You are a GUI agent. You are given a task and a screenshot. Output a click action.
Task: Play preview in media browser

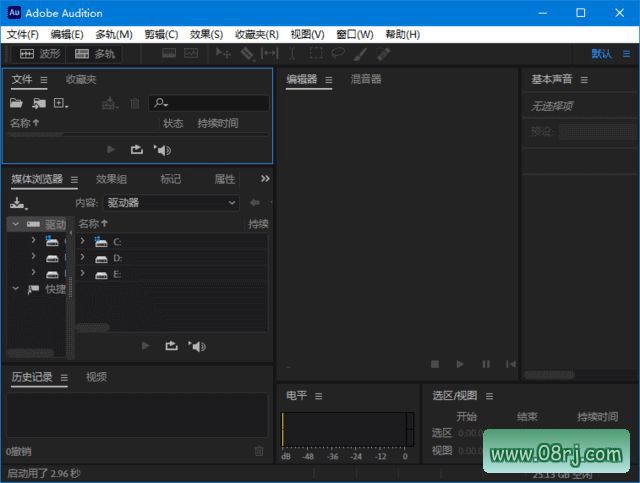click(145, 346)
